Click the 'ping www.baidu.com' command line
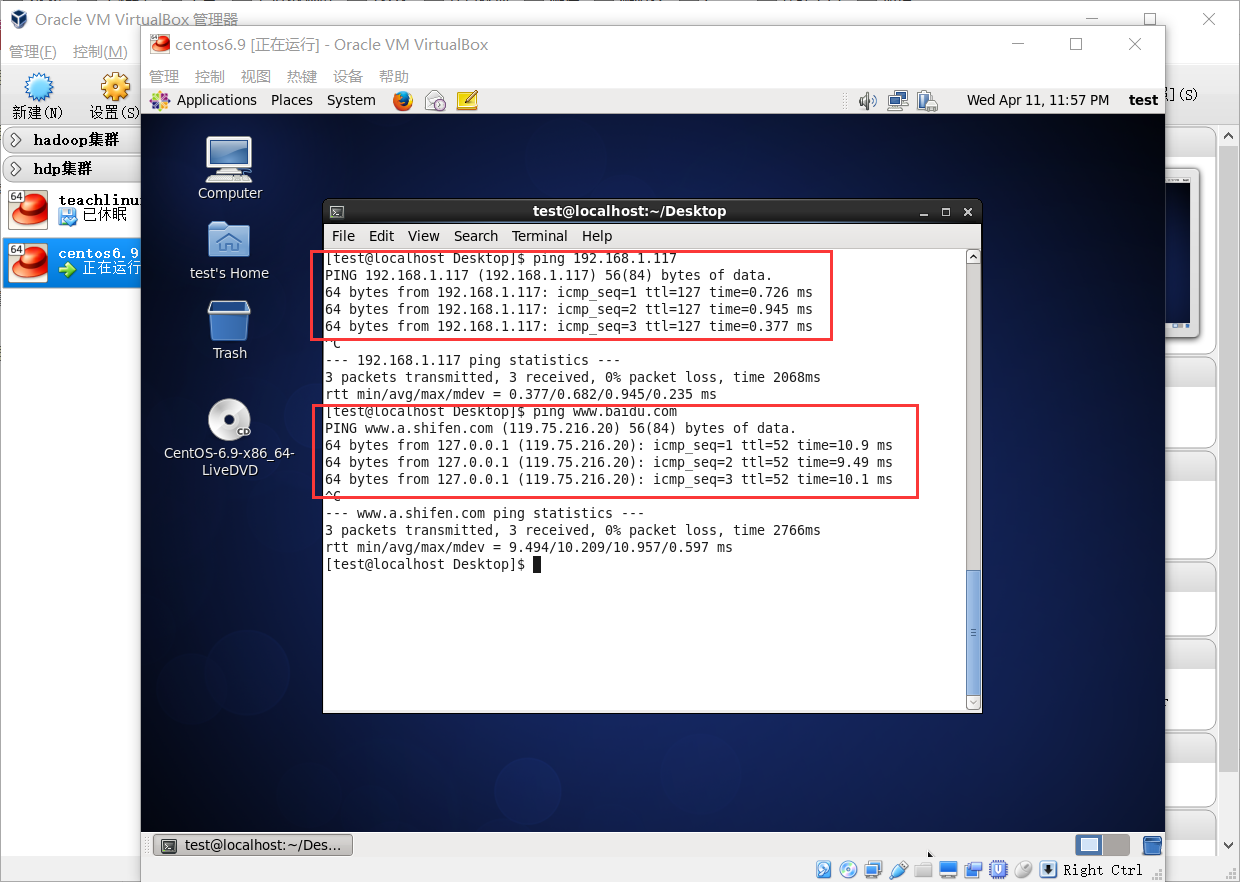This screenshot has height=882, width=1240. 501,411
